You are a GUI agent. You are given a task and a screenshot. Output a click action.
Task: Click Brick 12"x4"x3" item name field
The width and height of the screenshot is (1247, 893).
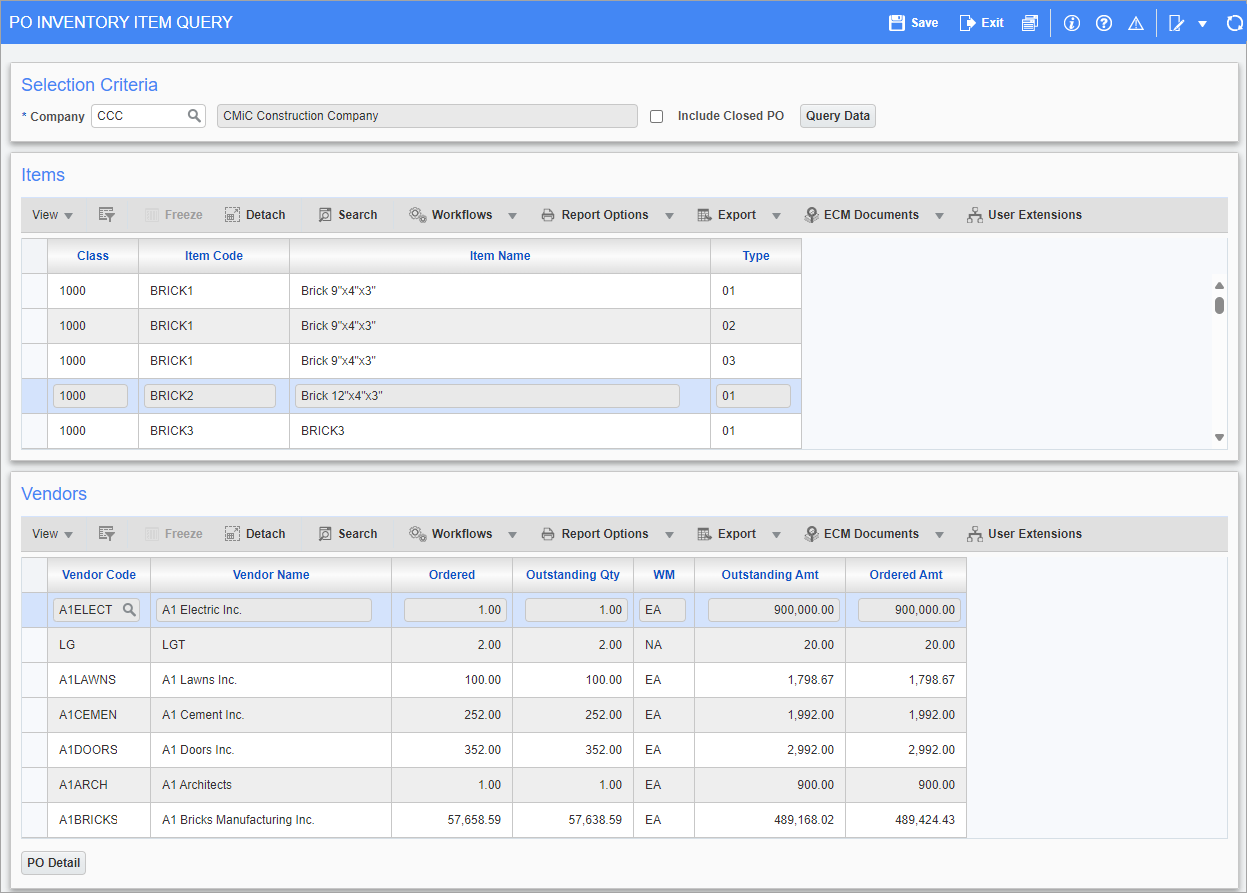[487, 396]
